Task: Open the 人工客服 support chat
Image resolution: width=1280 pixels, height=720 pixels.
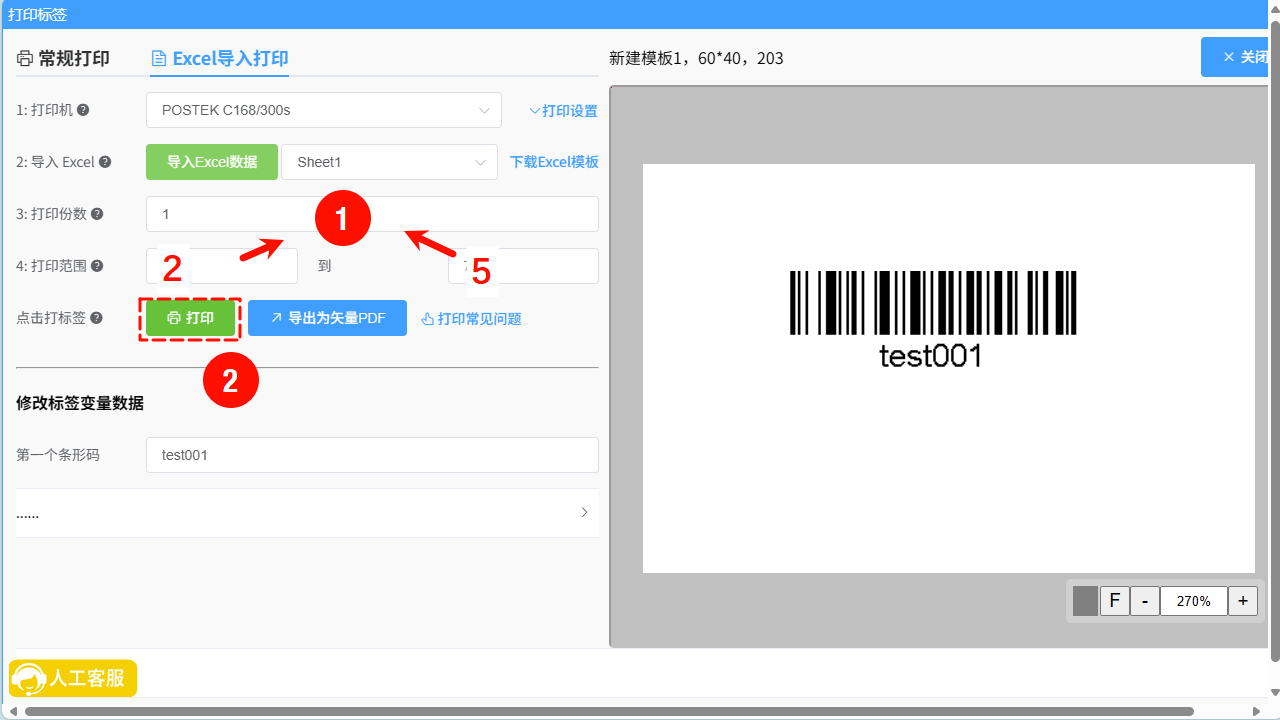Action: [x=73, y=679]
